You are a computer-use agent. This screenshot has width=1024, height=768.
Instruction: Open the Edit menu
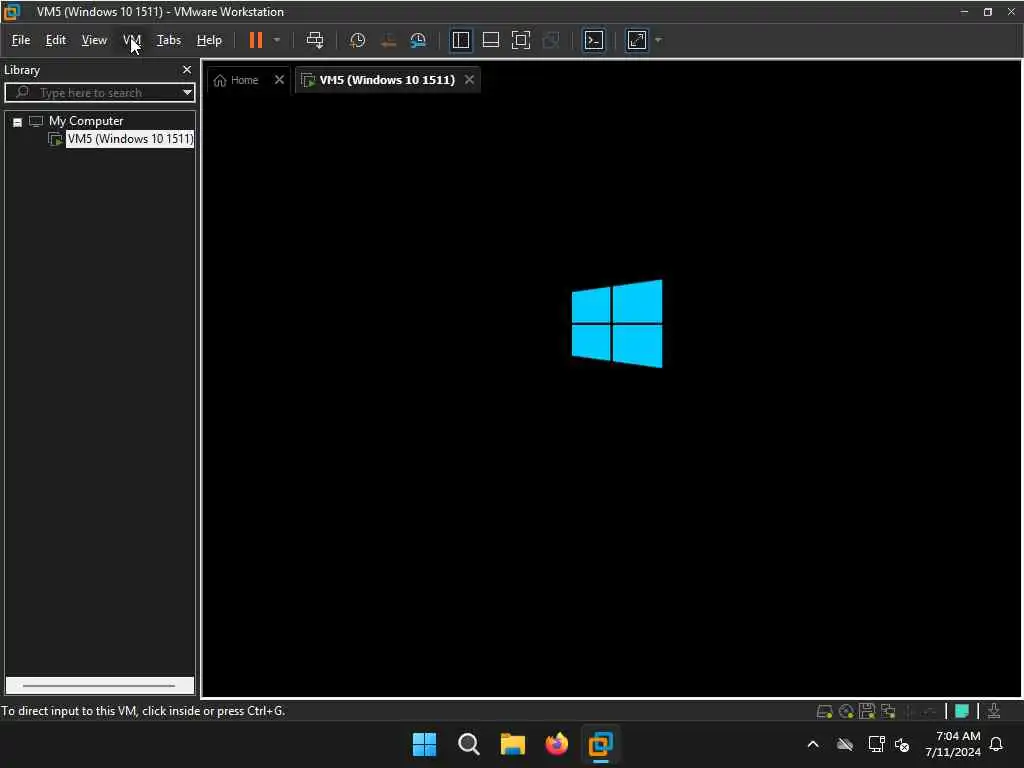pyautogui.click(x=56, y=40)
